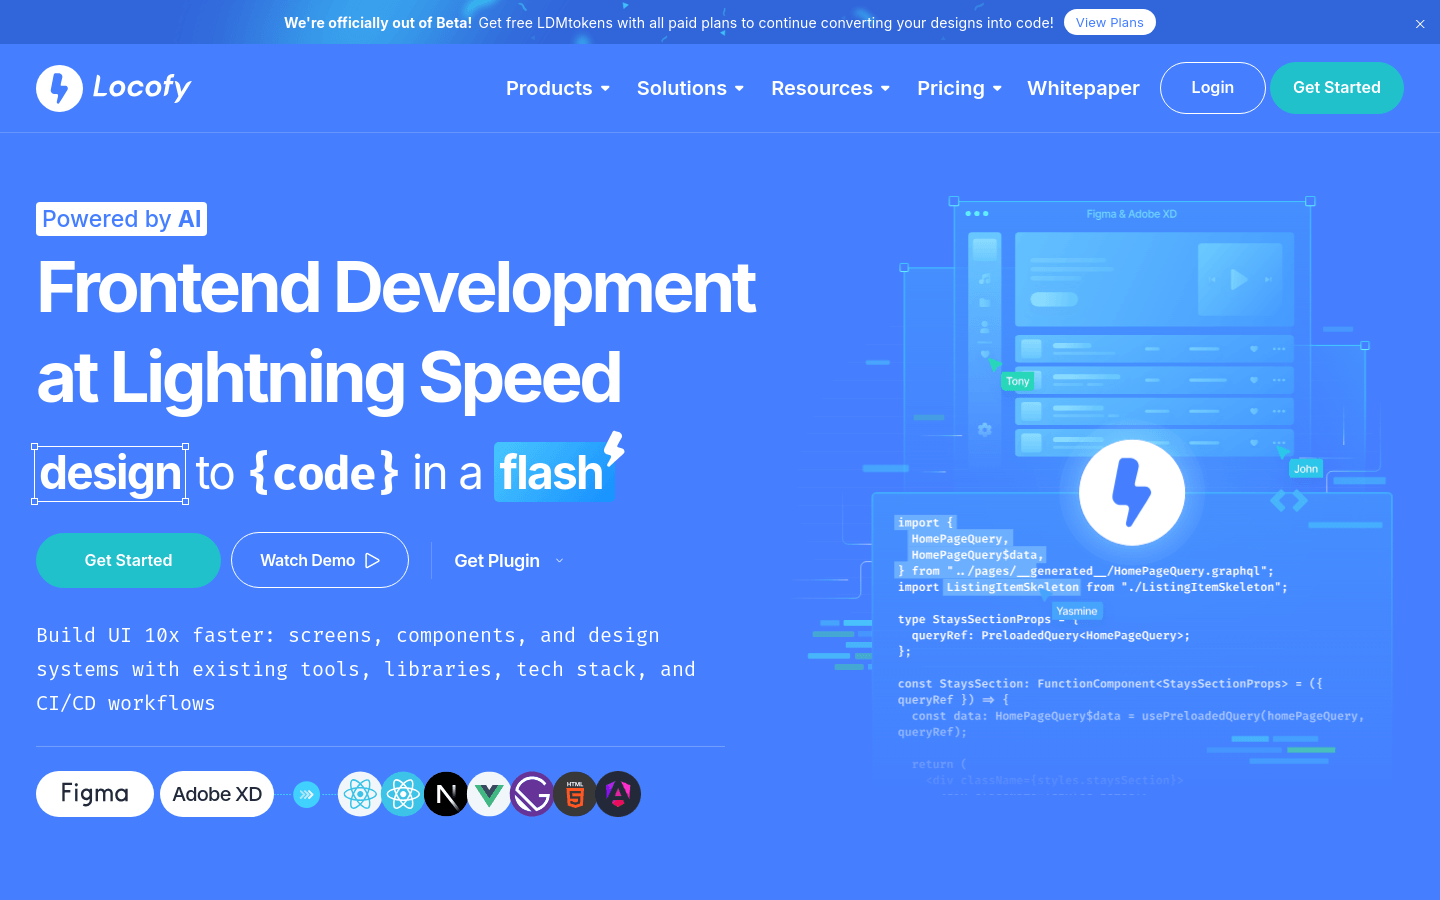Click the hero Get Started button
This screenshot has height=900, width=1440.
128,560
